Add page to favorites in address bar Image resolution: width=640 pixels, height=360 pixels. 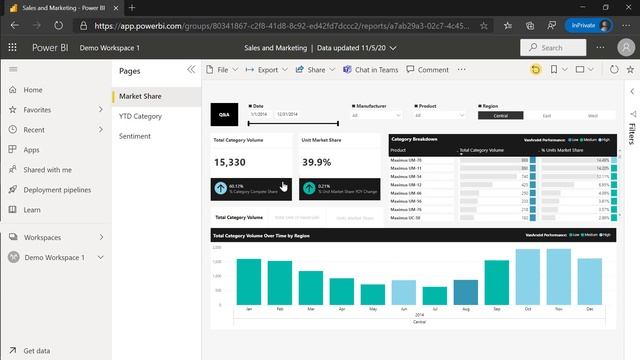(484, 26)
